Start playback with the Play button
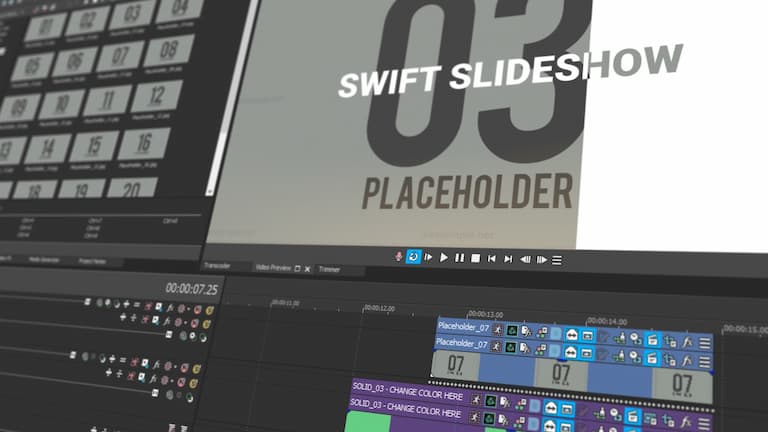768x432 pixels. [x=444, y=257]
